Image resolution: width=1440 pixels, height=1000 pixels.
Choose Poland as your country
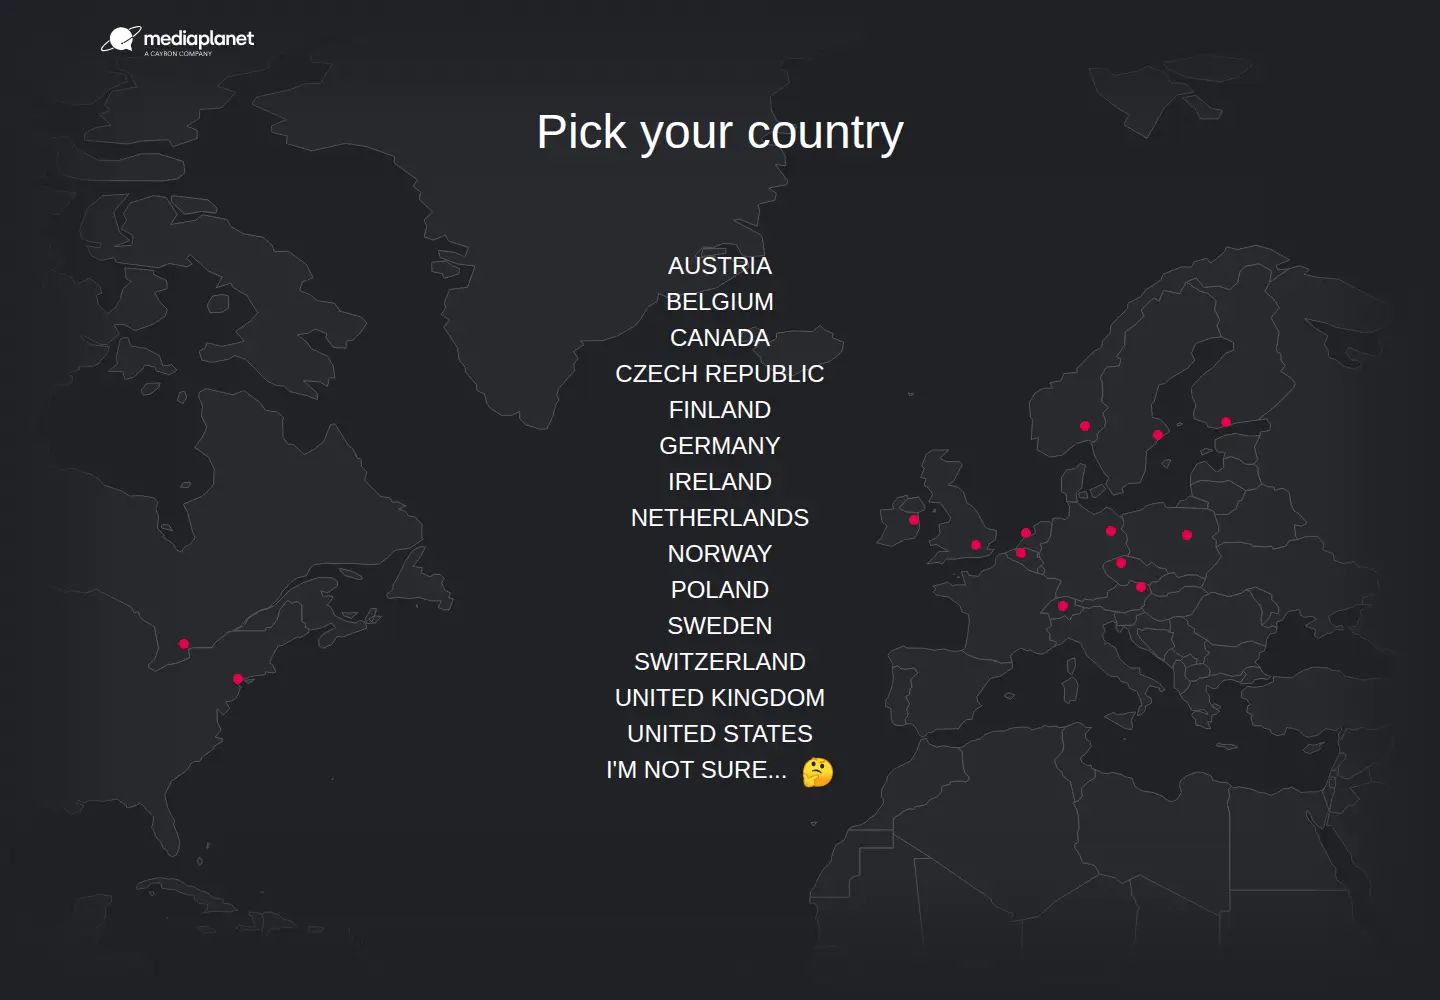pyautogui.click(x=720, y=590)
